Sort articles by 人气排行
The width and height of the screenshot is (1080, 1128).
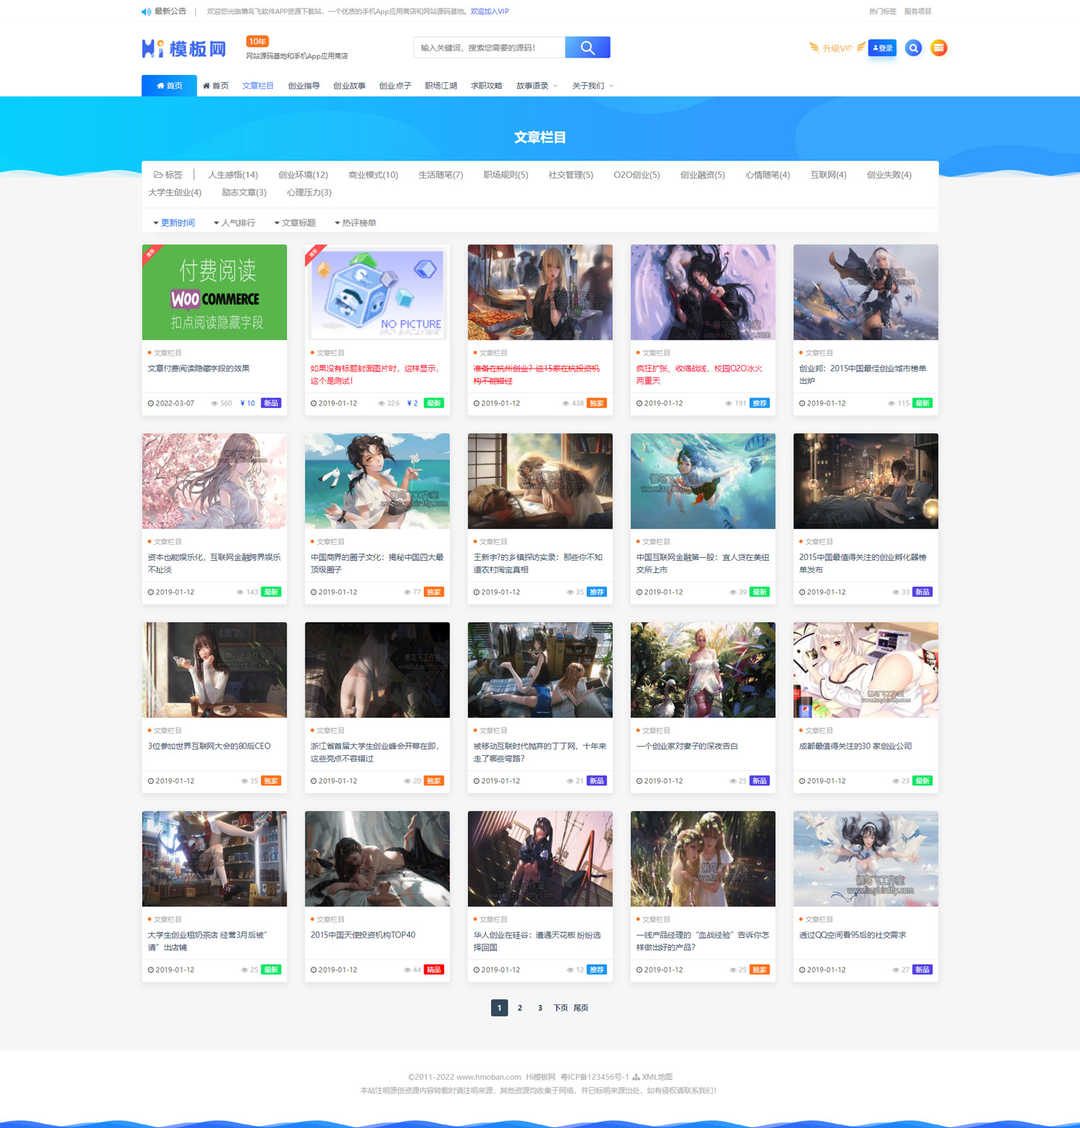[x=235, y=223]
